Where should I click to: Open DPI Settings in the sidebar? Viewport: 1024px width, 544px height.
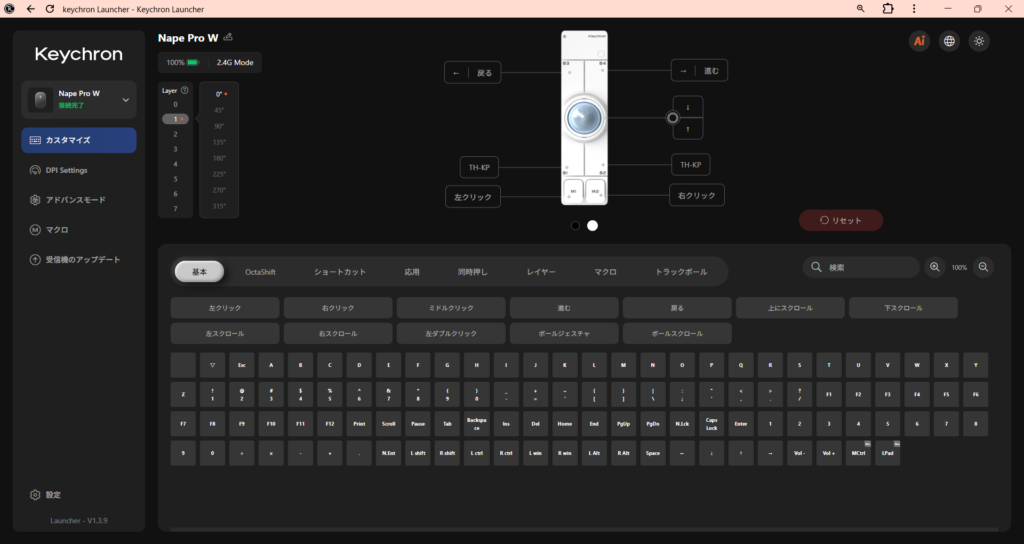79,170
